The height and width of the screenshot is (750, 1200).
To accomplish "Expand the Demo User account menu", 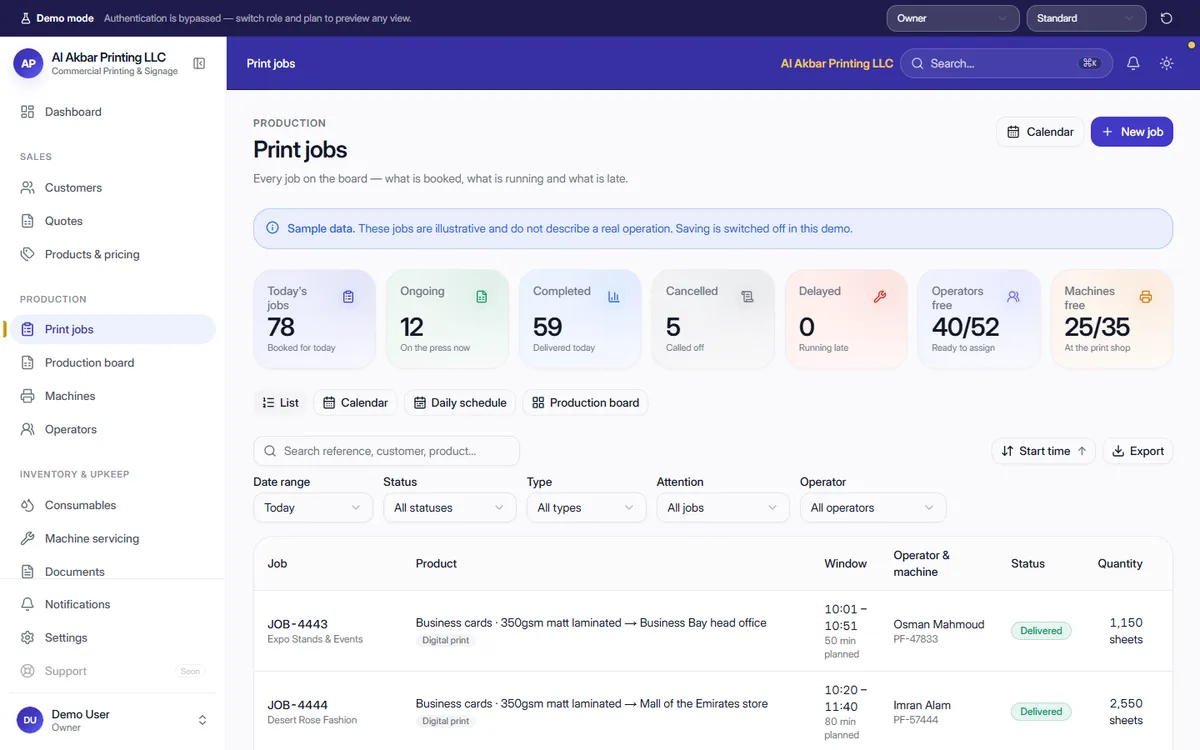I will coord(113,720).
